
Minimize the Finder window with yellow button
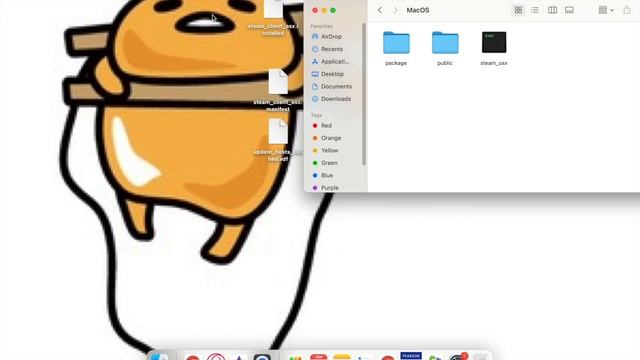(324, 10)
